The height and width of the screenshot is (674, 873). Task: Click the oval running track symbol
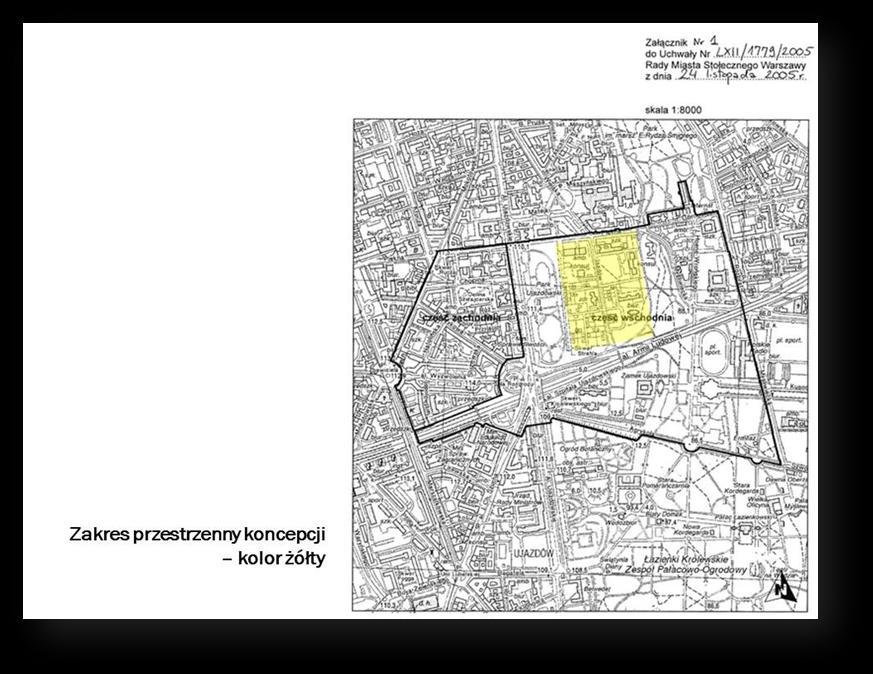point(713,353)
